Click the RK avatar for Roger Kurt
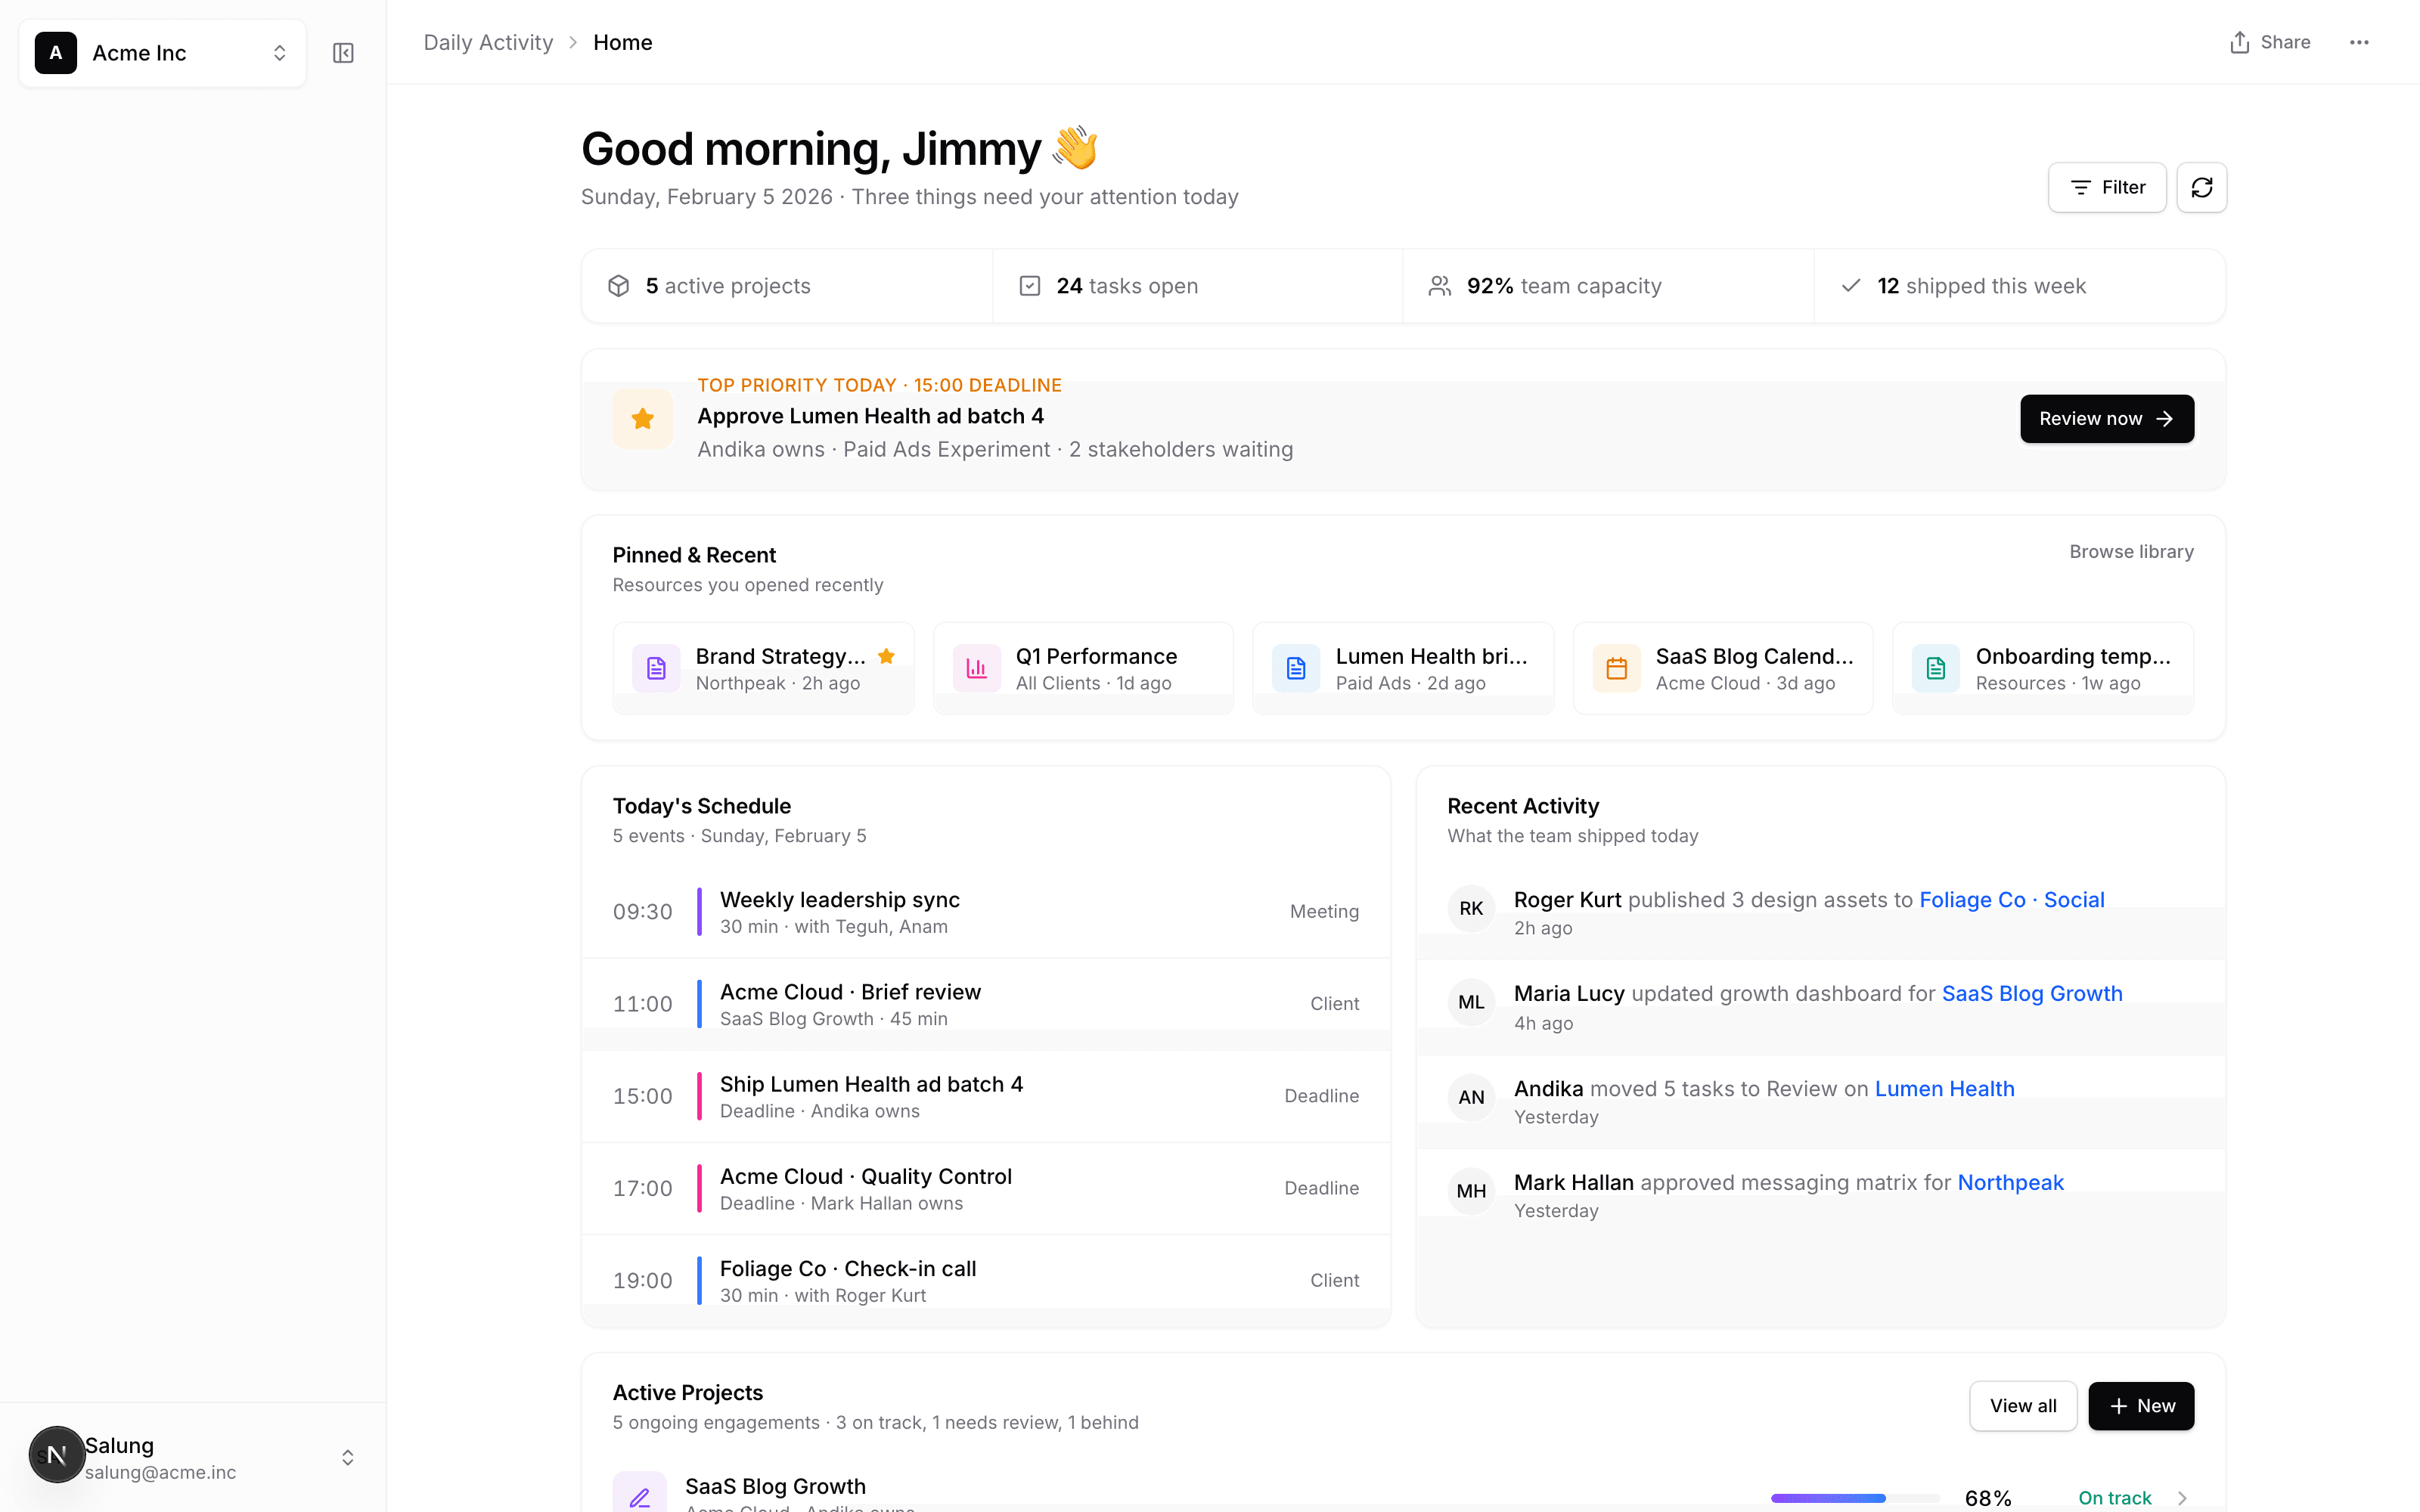Viewport: 2420px width, 1512px height. tap(1471, 908)
